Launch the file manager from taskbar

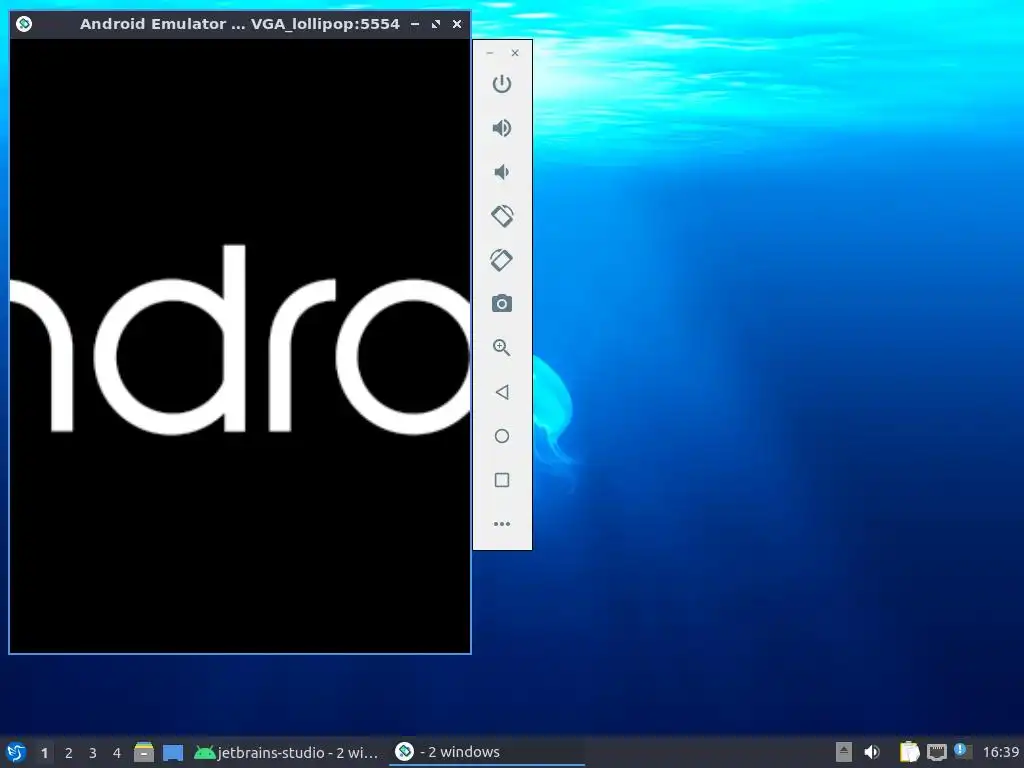(144, 752)
